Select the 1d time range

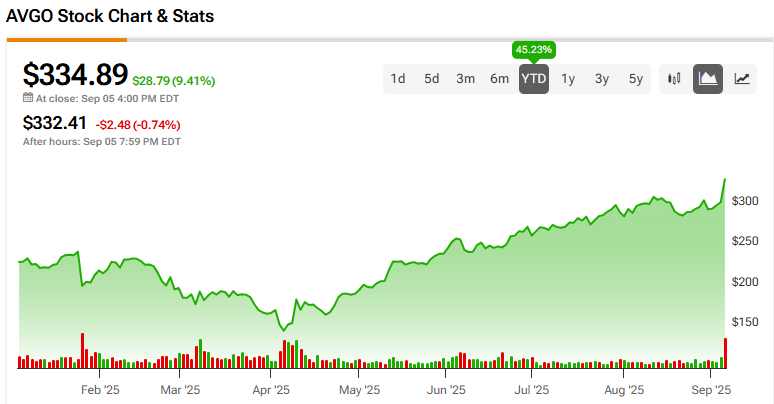tap(398, 79)
